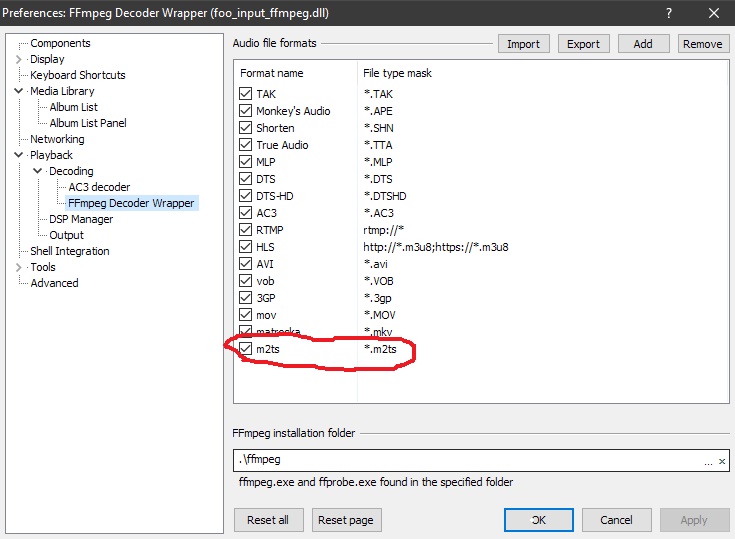Screen dimensions: 735x539
Task: Sort by the File type mask column header
Action: pos(396,74)
